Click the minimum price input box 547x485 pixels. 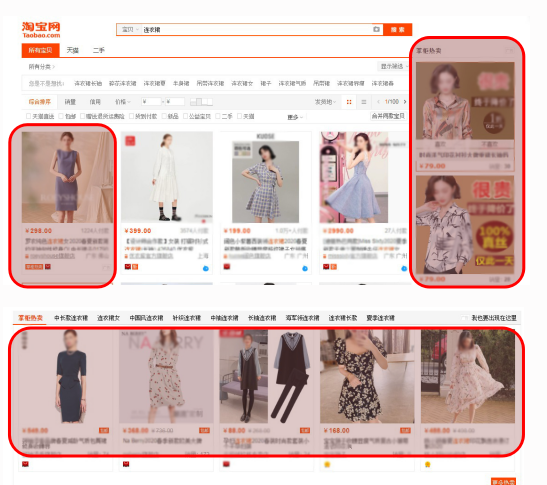point(152,102)
